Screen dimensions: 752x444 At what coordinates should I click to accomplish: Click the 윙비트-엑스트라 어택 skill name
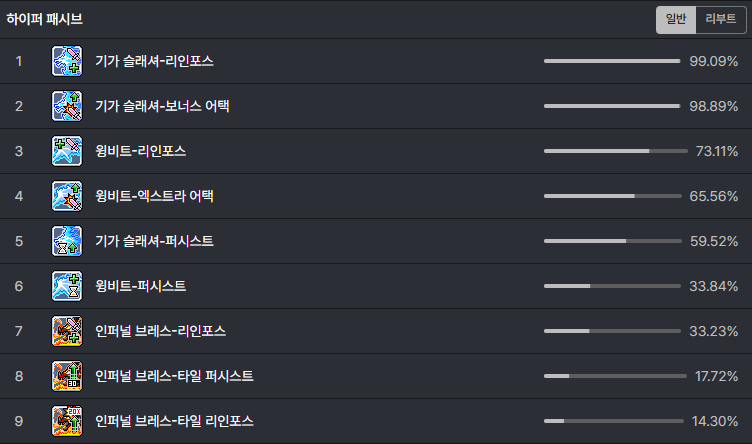point(154,196)
